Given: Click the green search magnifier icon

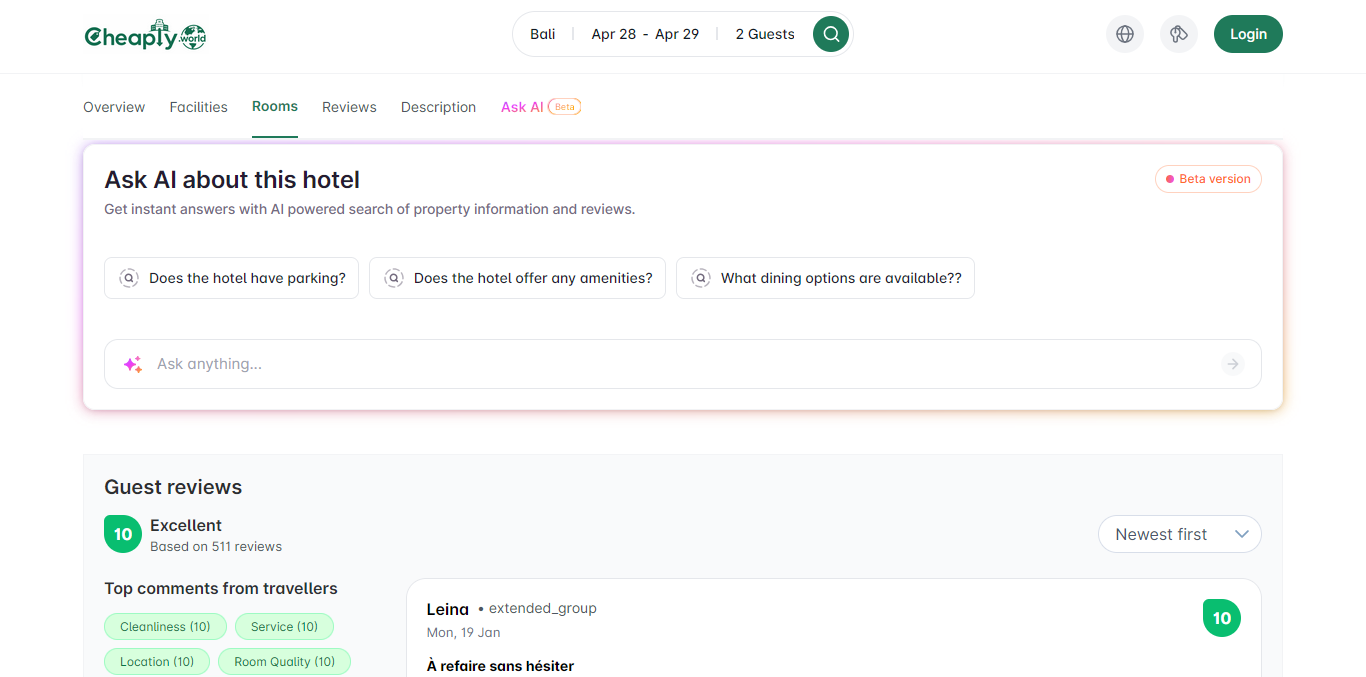Looking at the screenshot, I should point(831,34).
